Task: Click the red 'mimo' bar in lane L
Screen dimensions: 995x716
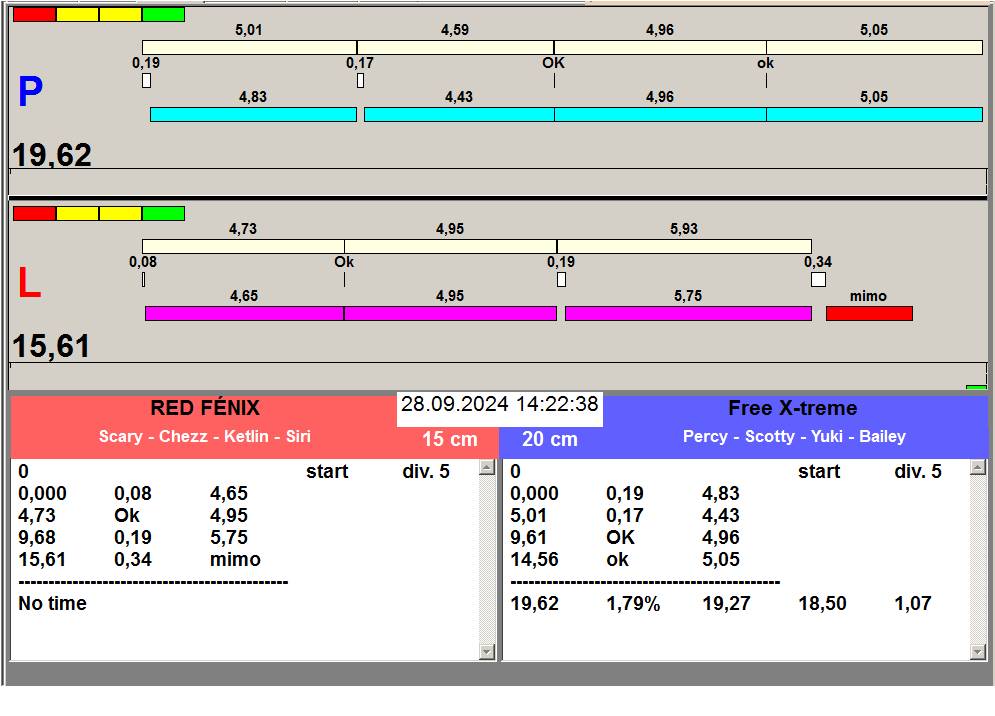Action: (x=869, y=314)
